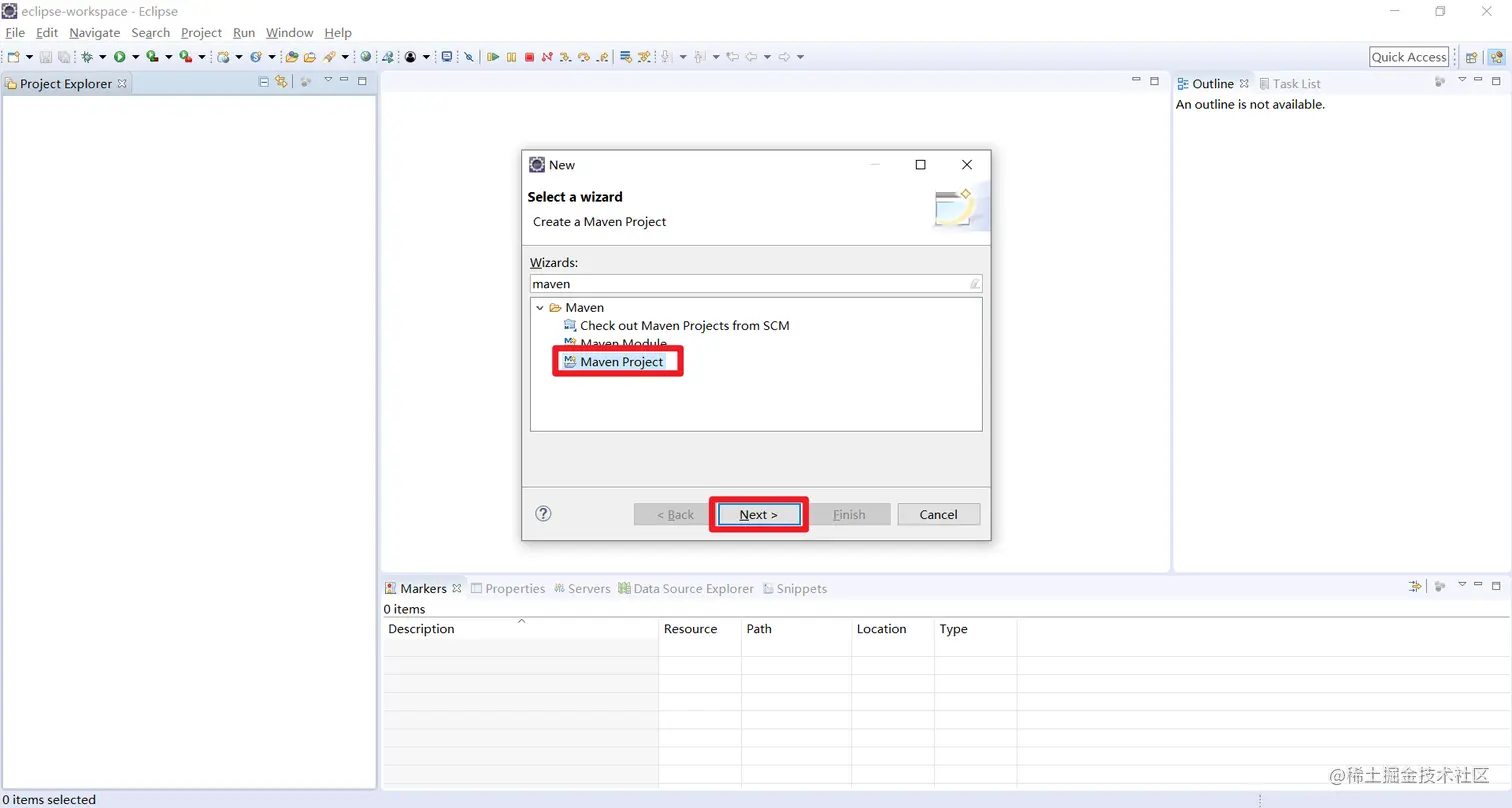Open the Window menu
The height and width of the screenshot is (808, 1512).
(x=290, y=33)
